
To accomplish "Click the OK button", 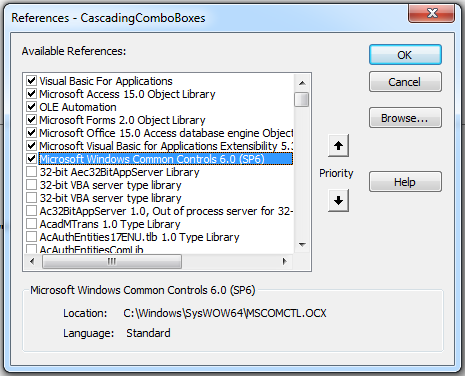I will 405,55.
